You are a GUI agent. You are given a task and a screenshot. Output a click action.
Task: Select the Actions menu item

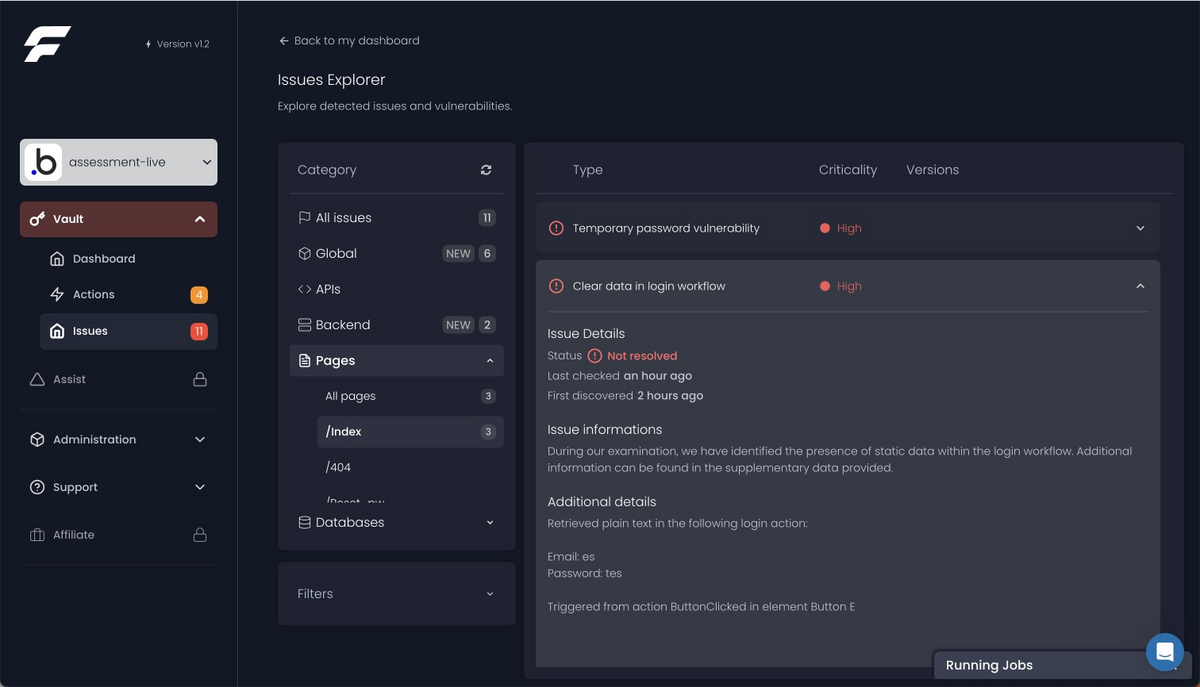(x=94, y=295)
